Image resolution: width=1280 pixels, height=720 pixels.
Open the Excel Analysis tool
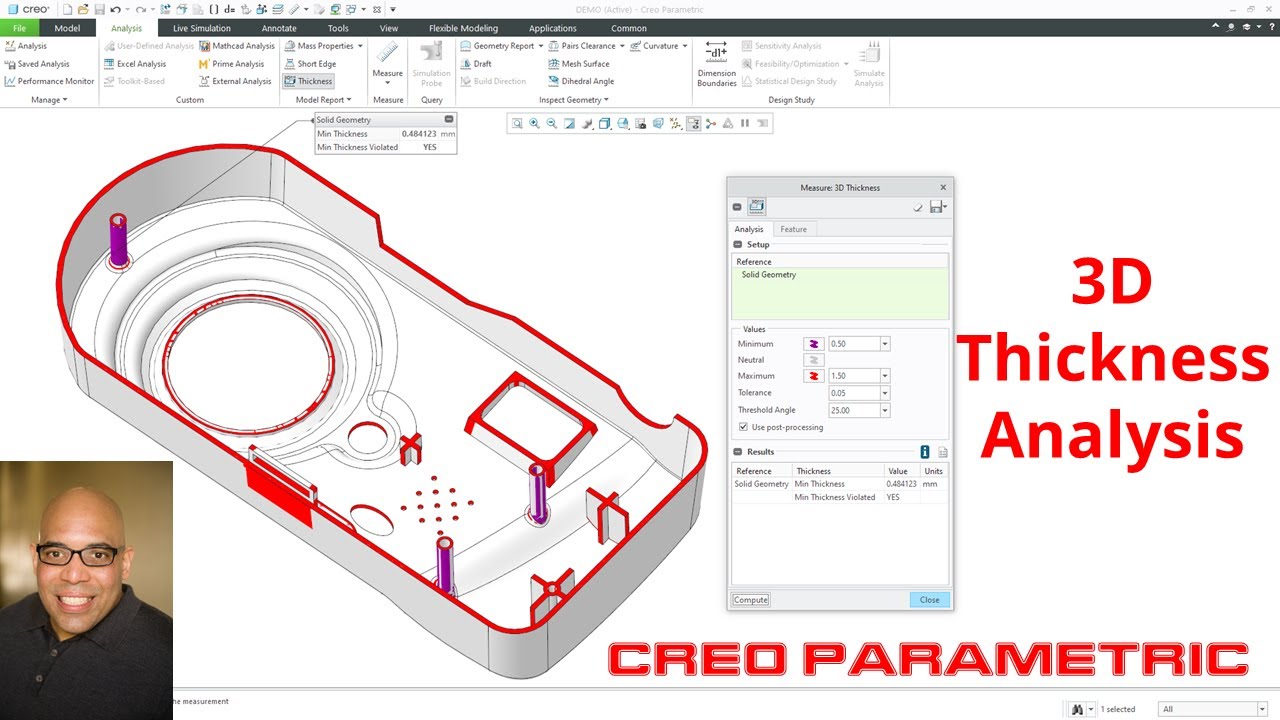point(135,63)
